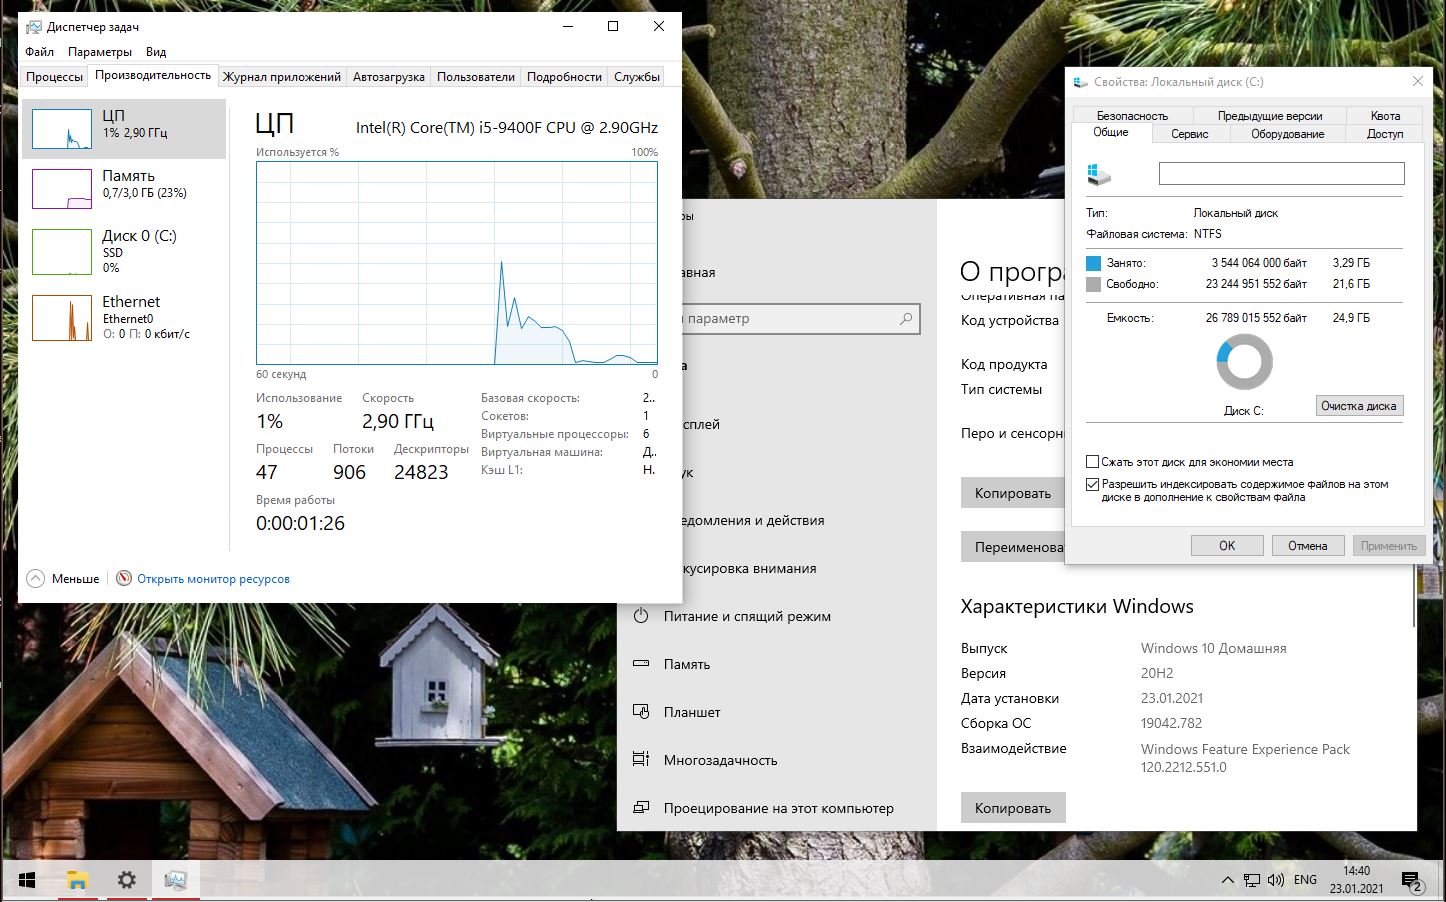Click the resource monitor icon
This screenshot has height=902, width=1446.
(x=124, y=578)
